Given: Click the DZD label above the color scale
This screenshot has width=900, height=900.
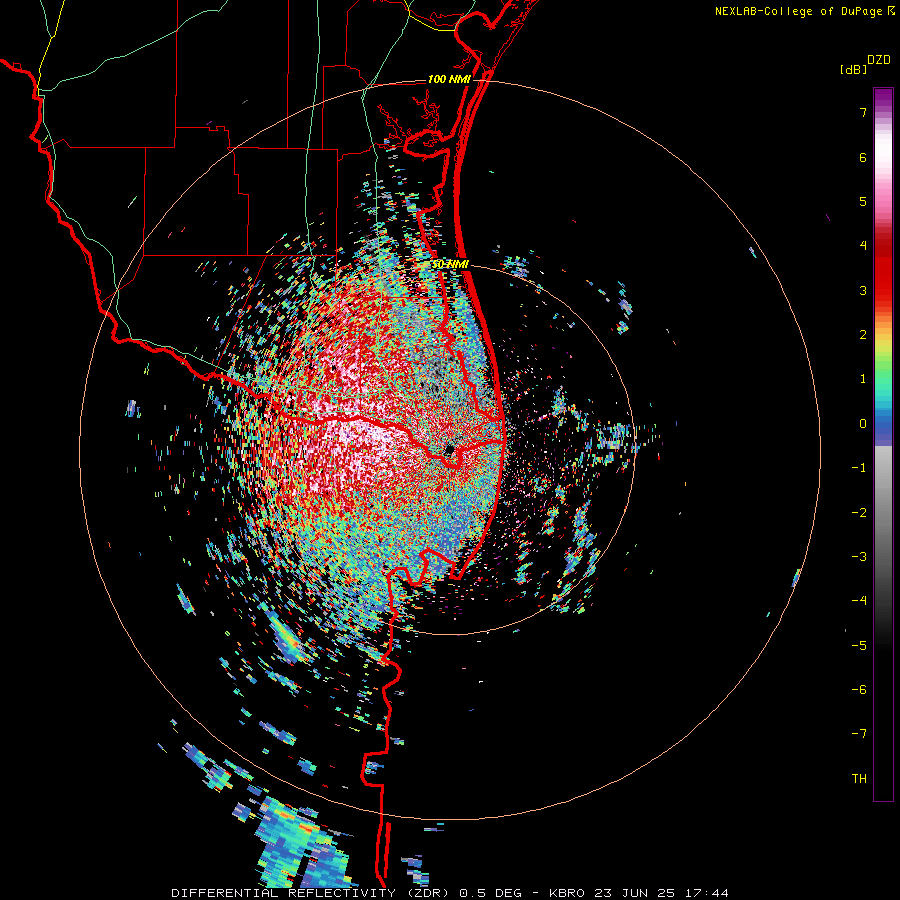Looking at the screenshot, I should [879, 60].
